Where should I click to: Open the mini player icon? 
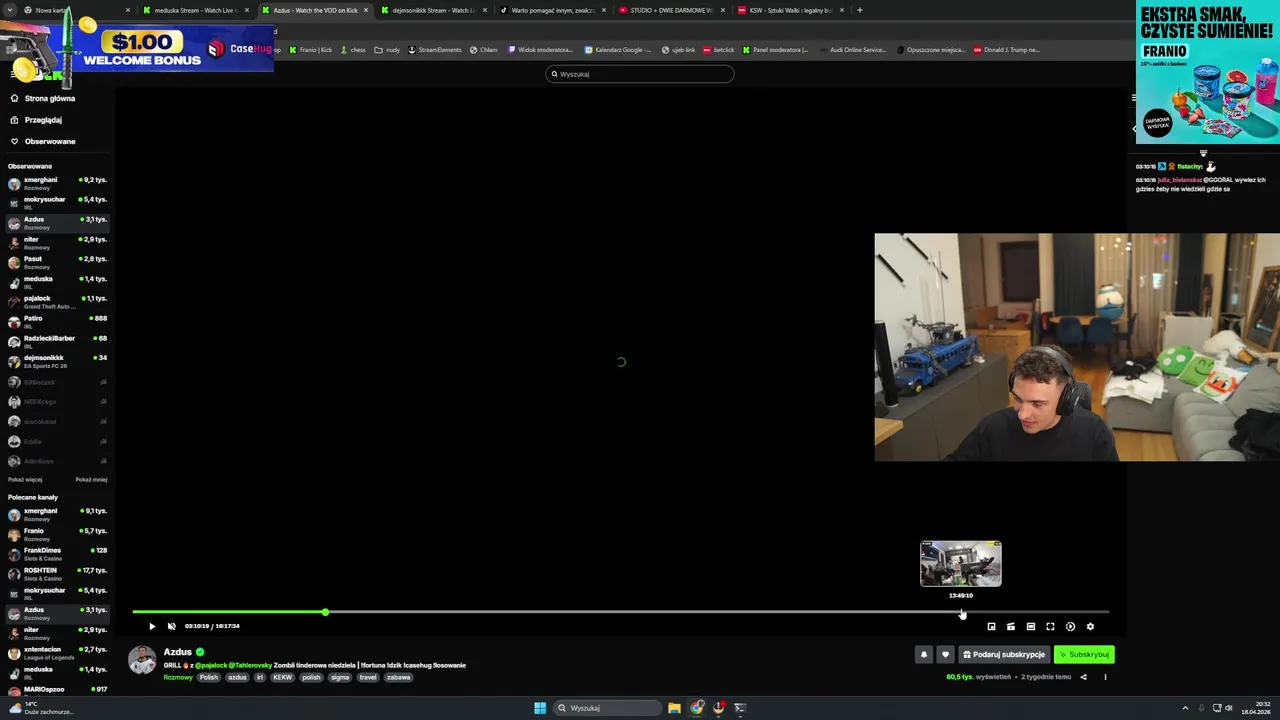(991, 627)
